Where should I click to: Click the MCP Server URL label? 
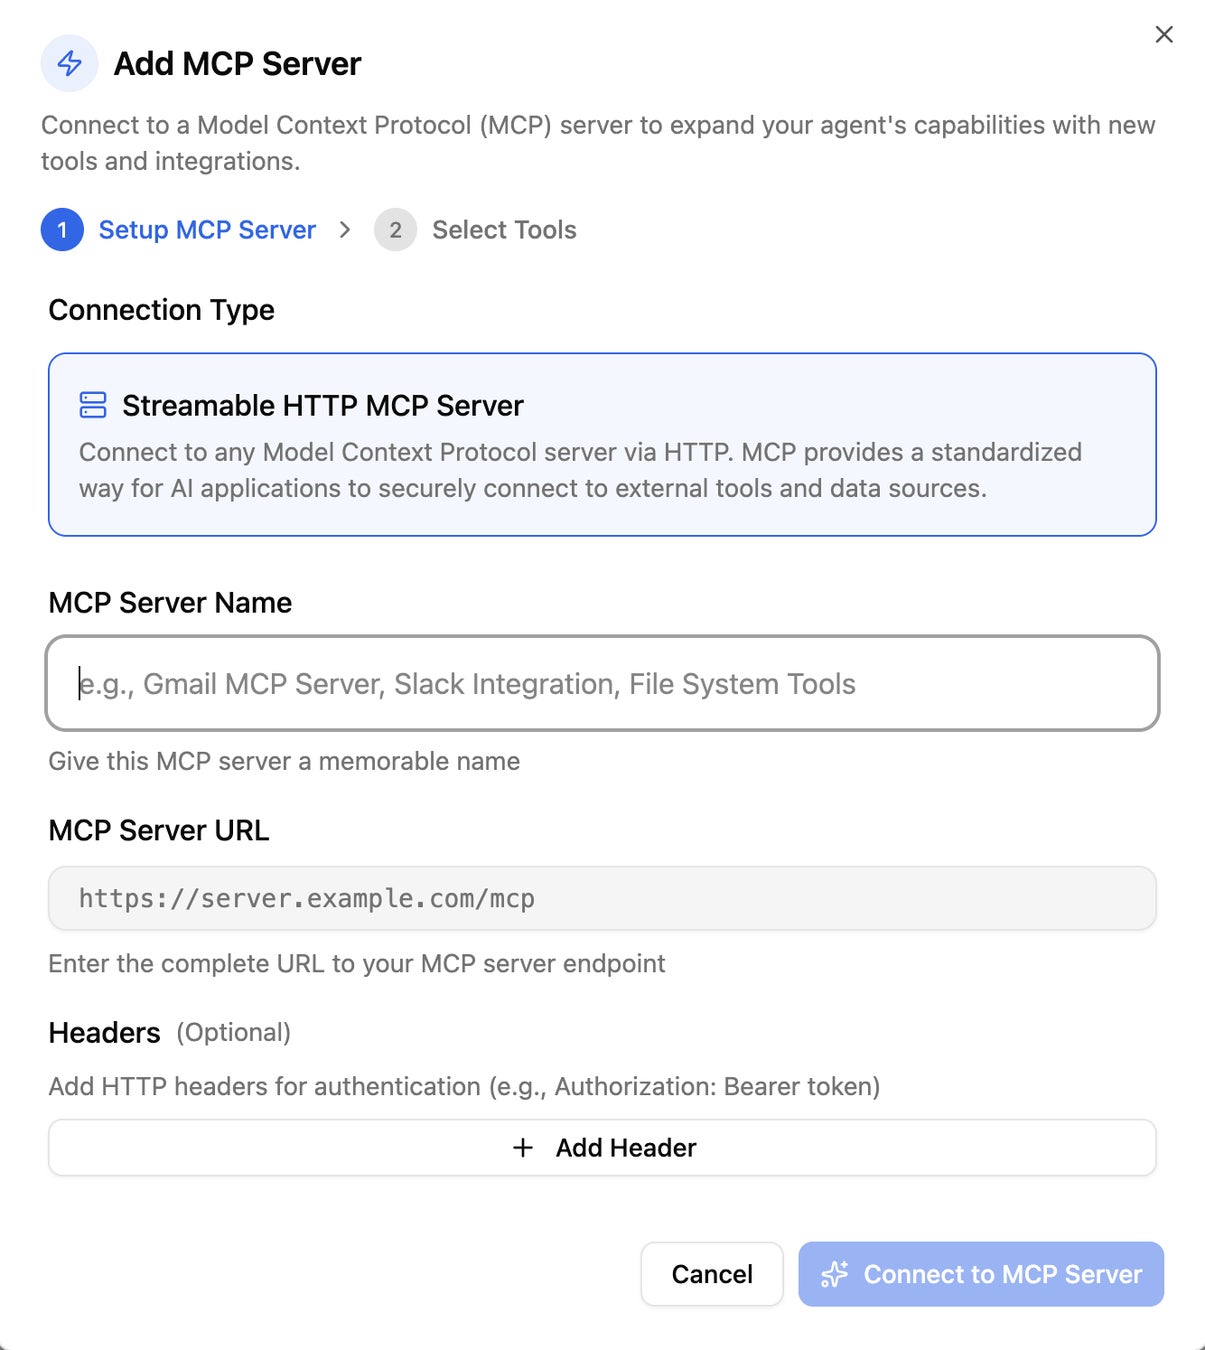[x=159, y=830]
